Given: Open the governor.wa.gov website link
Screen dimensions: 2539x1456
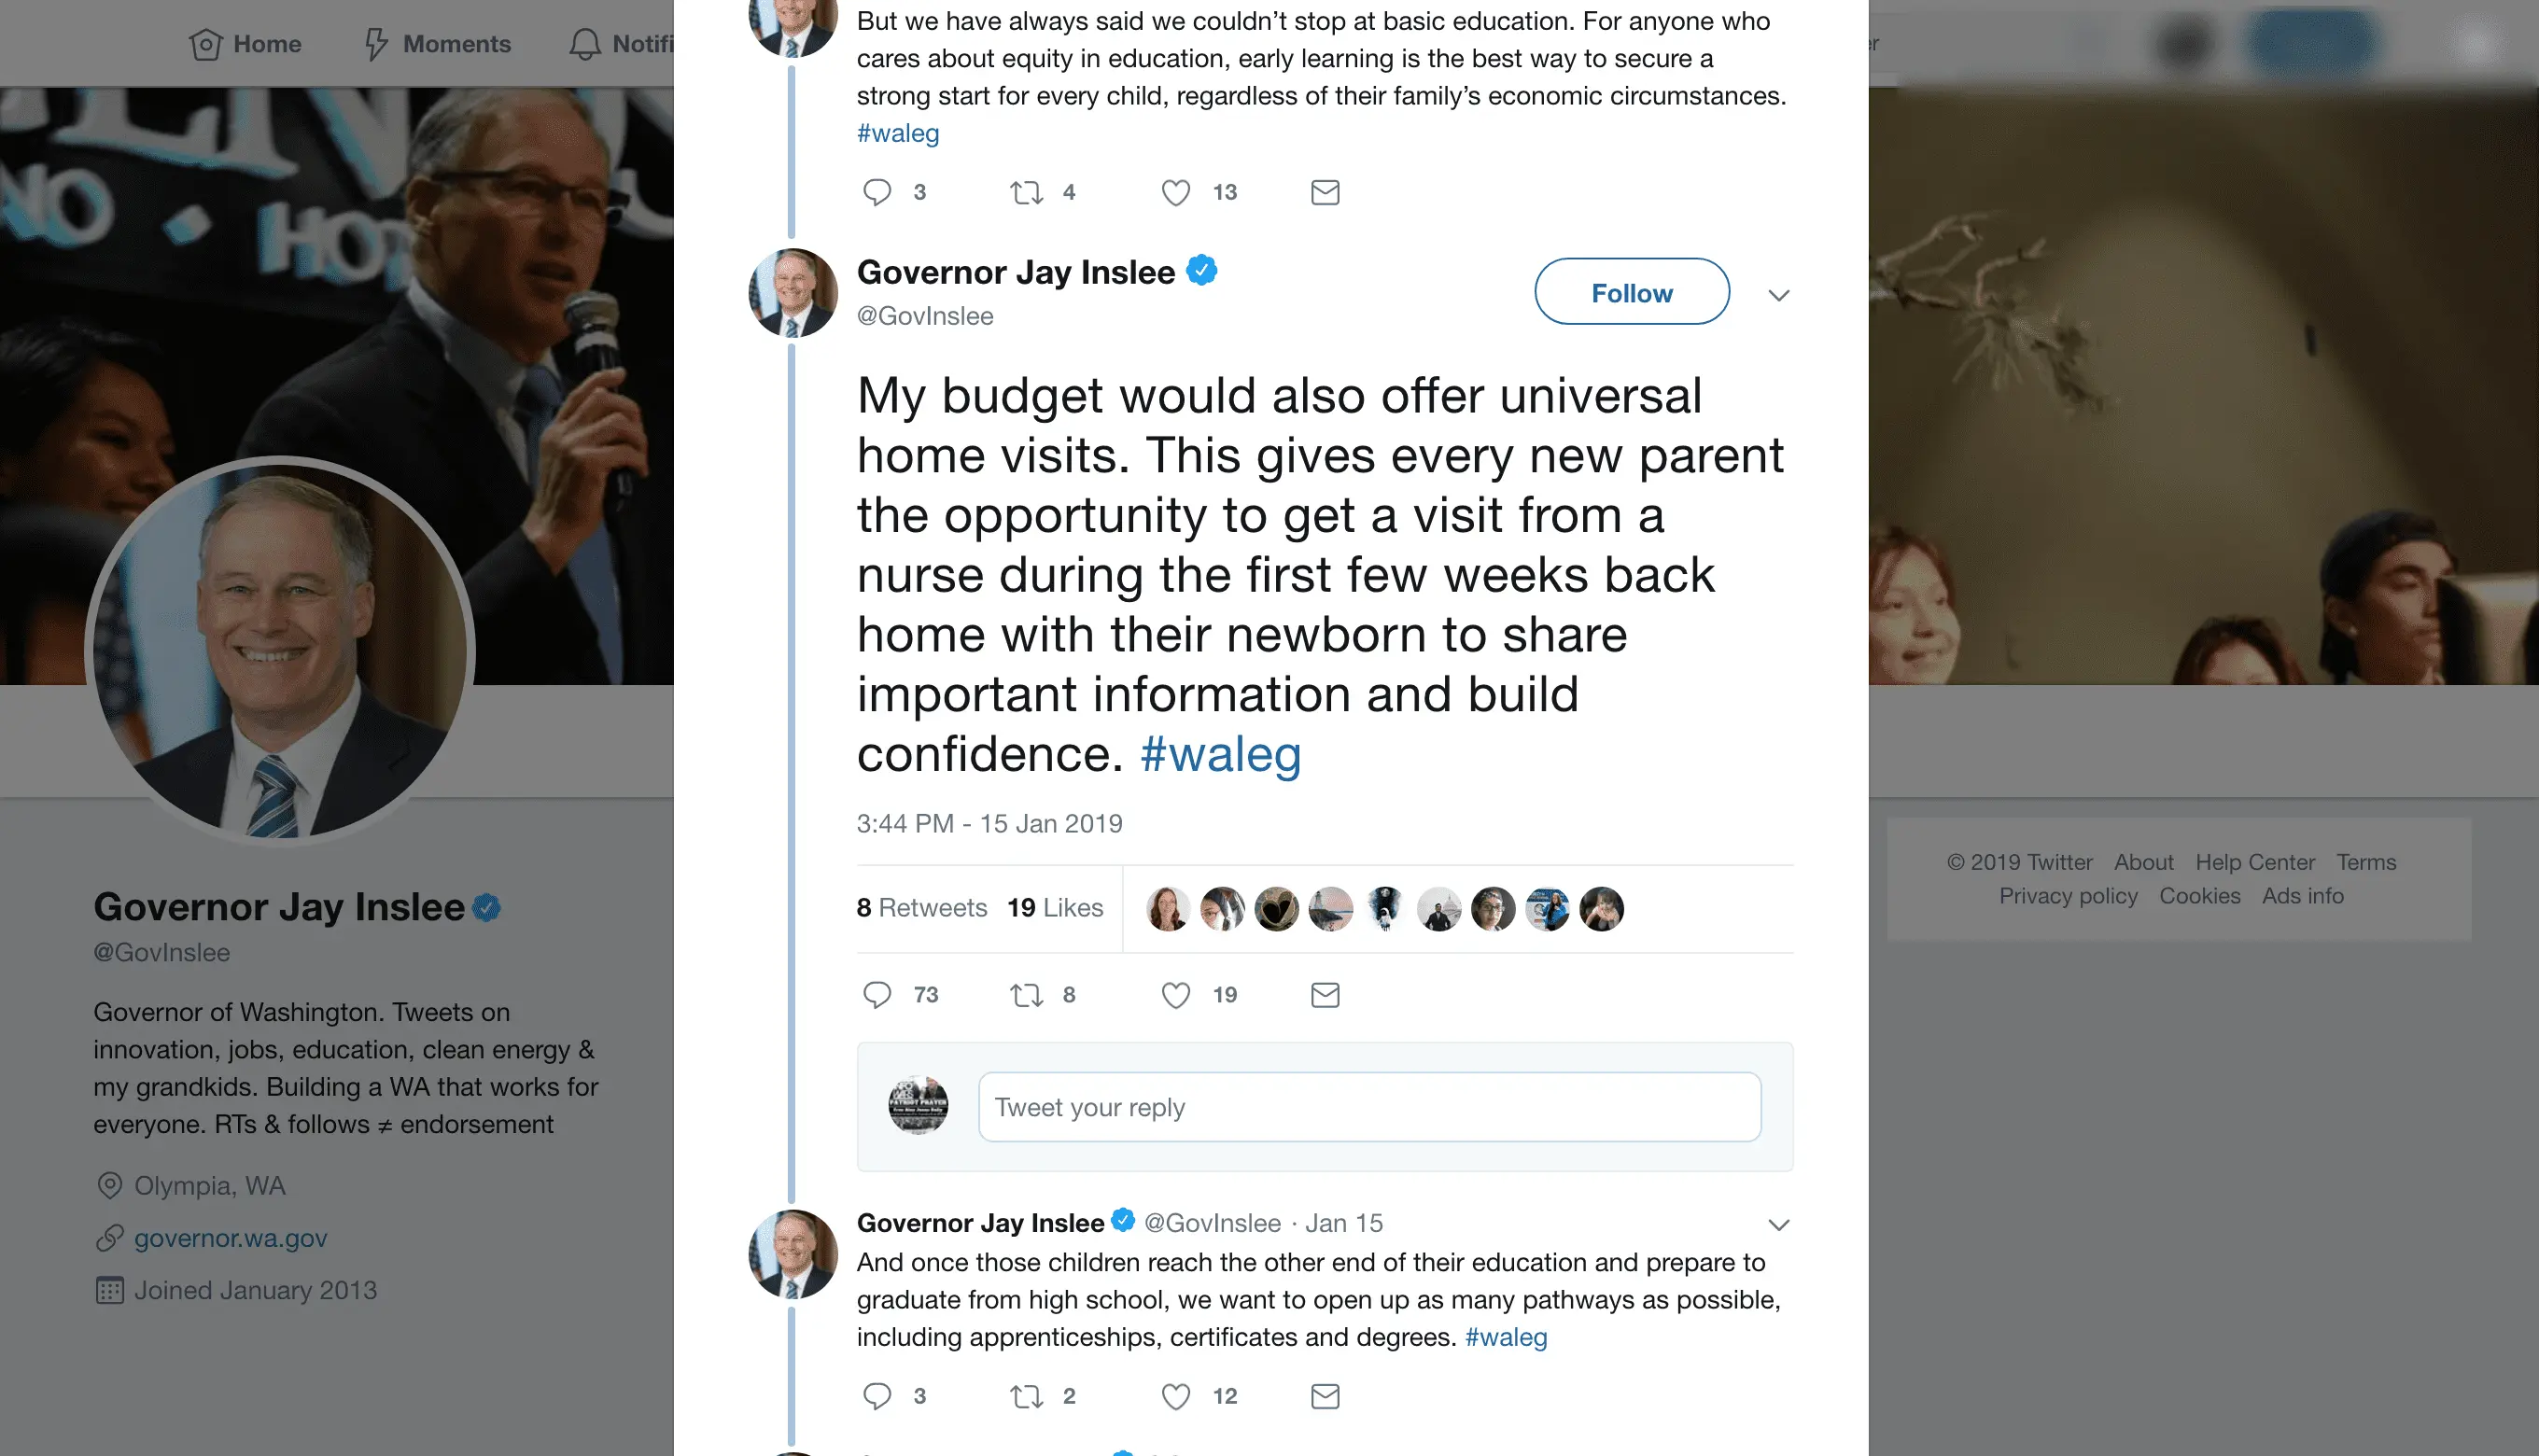Looking at the screenshot, I should coord(230,1238).
